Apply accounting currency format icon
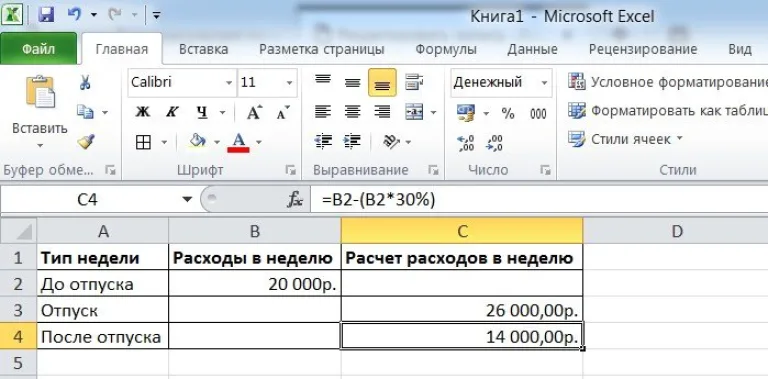This screenshot has width=768, height=379. (x=466, y=113)
